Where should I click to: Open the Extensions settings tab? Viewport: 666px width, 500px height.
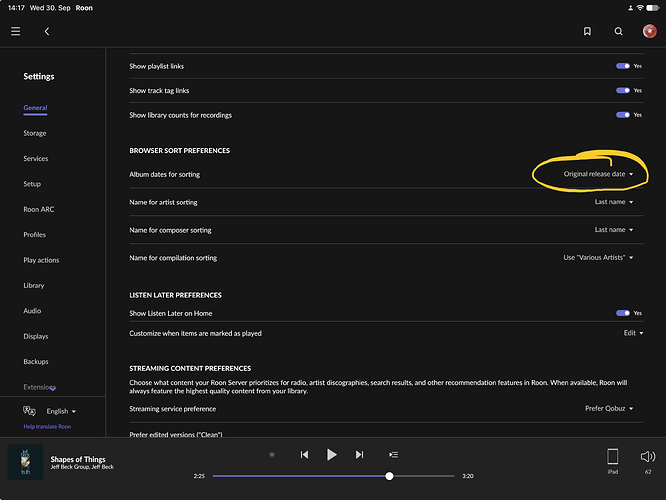[x=39, y=387]
